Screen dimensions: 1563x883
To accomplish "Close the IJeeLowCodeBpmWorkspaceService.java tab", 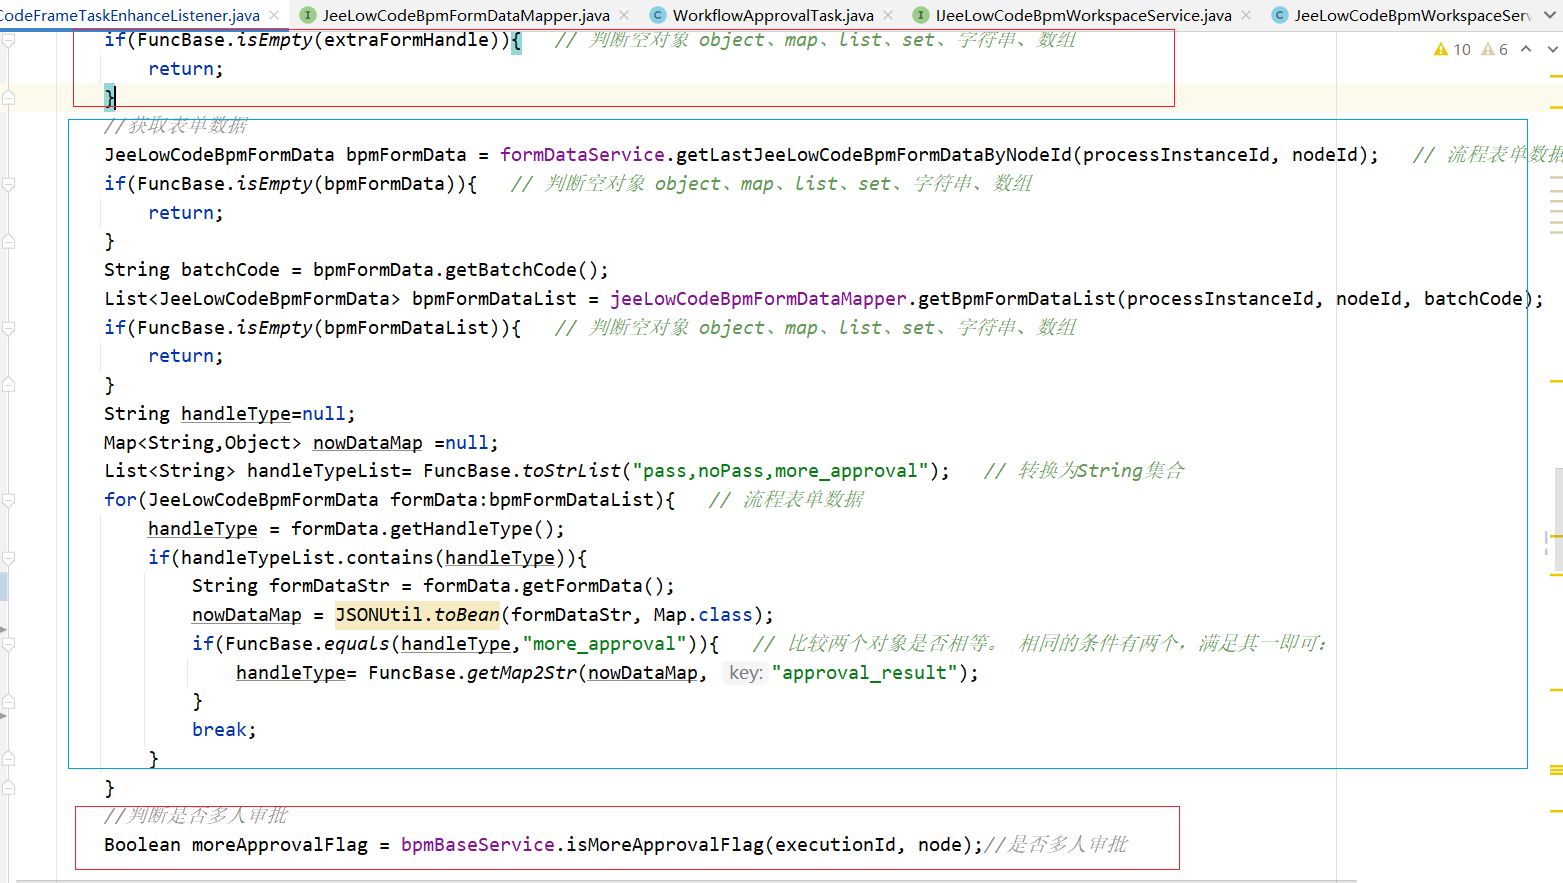I will coord(1246,15).
